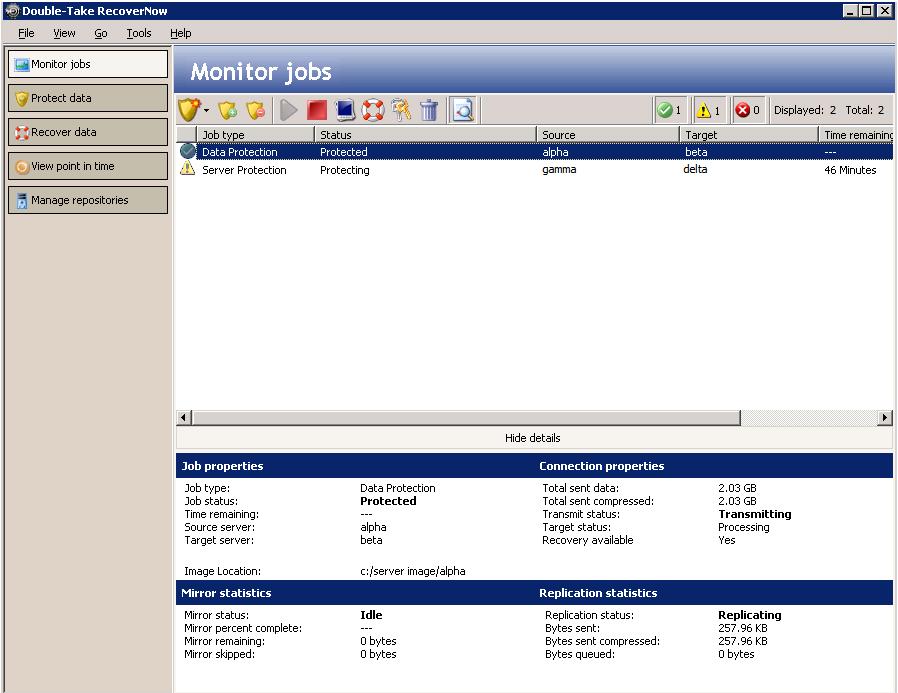Screen dimensions: 898x693
Task: Open the Manage repositories sidebar page
Action: [88, 200]
